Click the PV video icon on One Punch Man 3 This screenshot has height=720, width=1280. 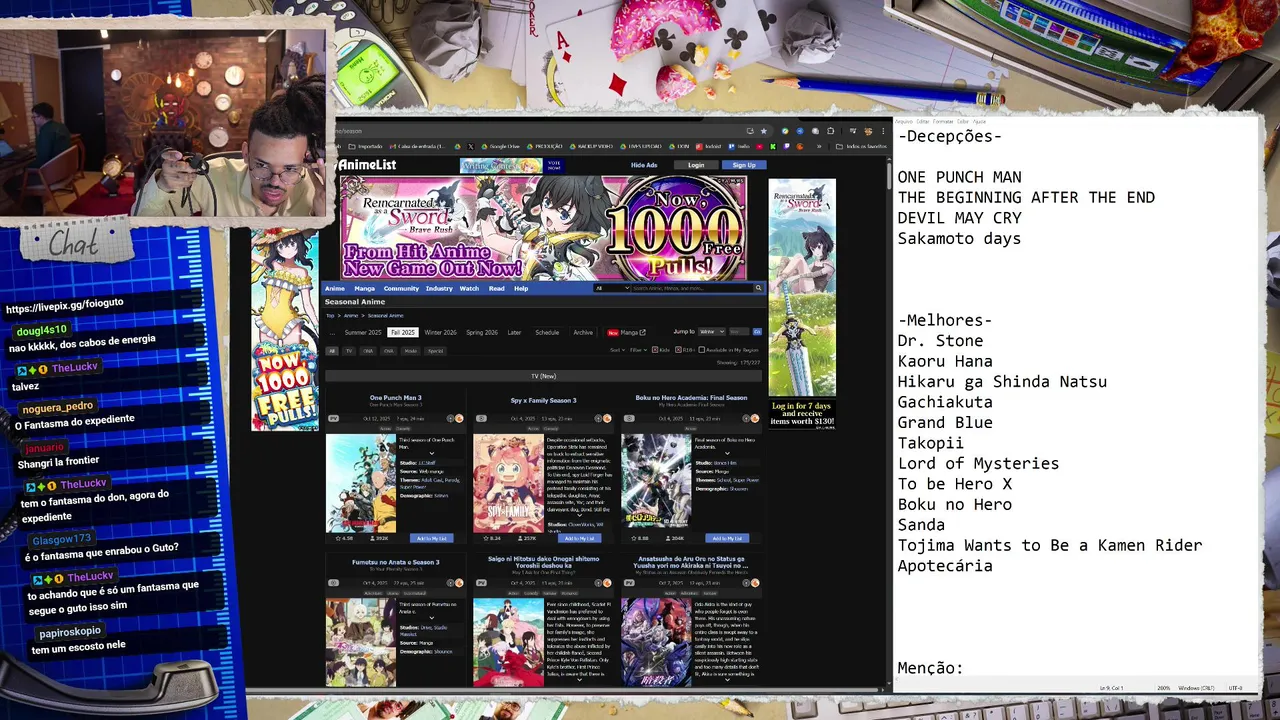click(x=333, y=418)
